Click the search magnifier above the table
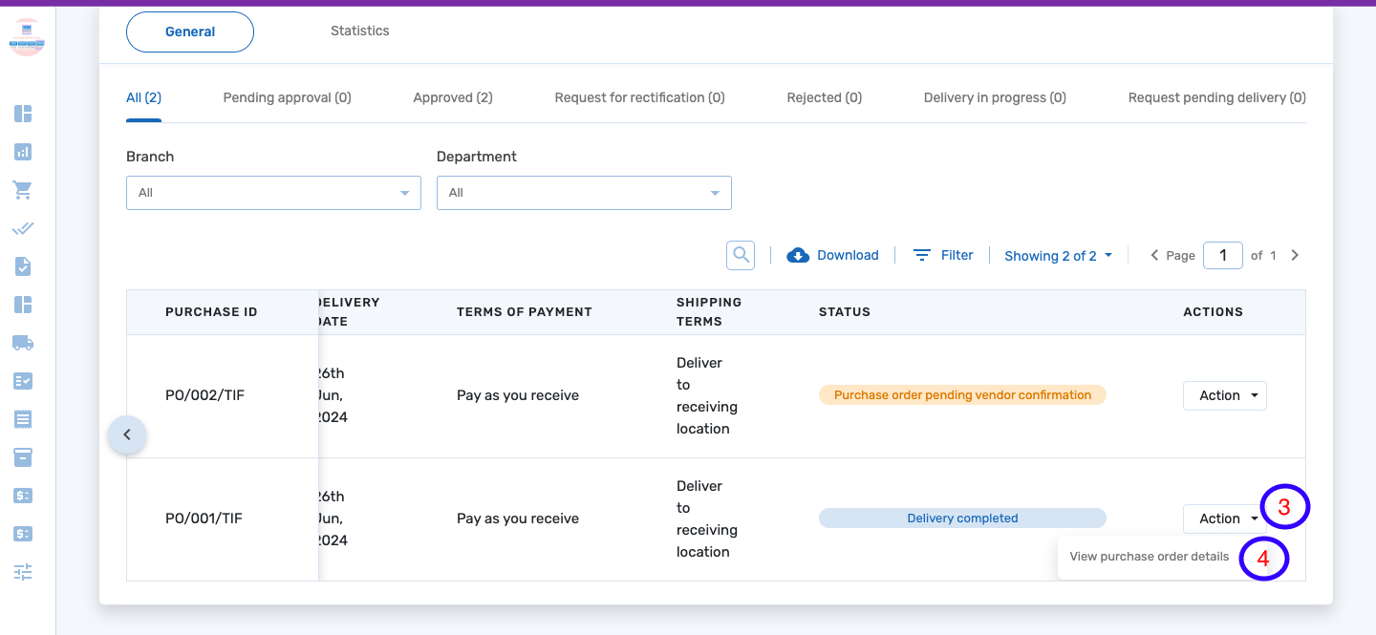 (x=740, y=255)
